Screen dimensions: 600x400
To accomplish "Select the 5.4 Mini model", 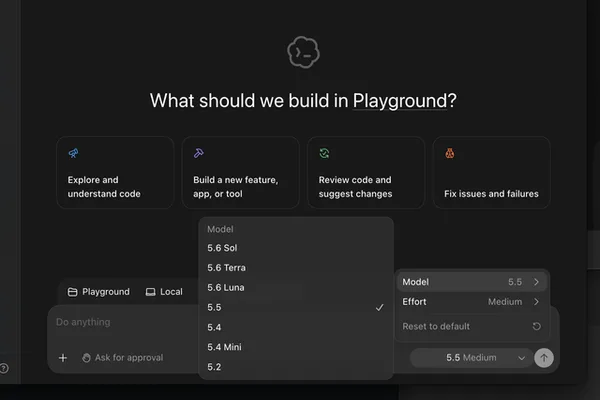I will [296, 347].
